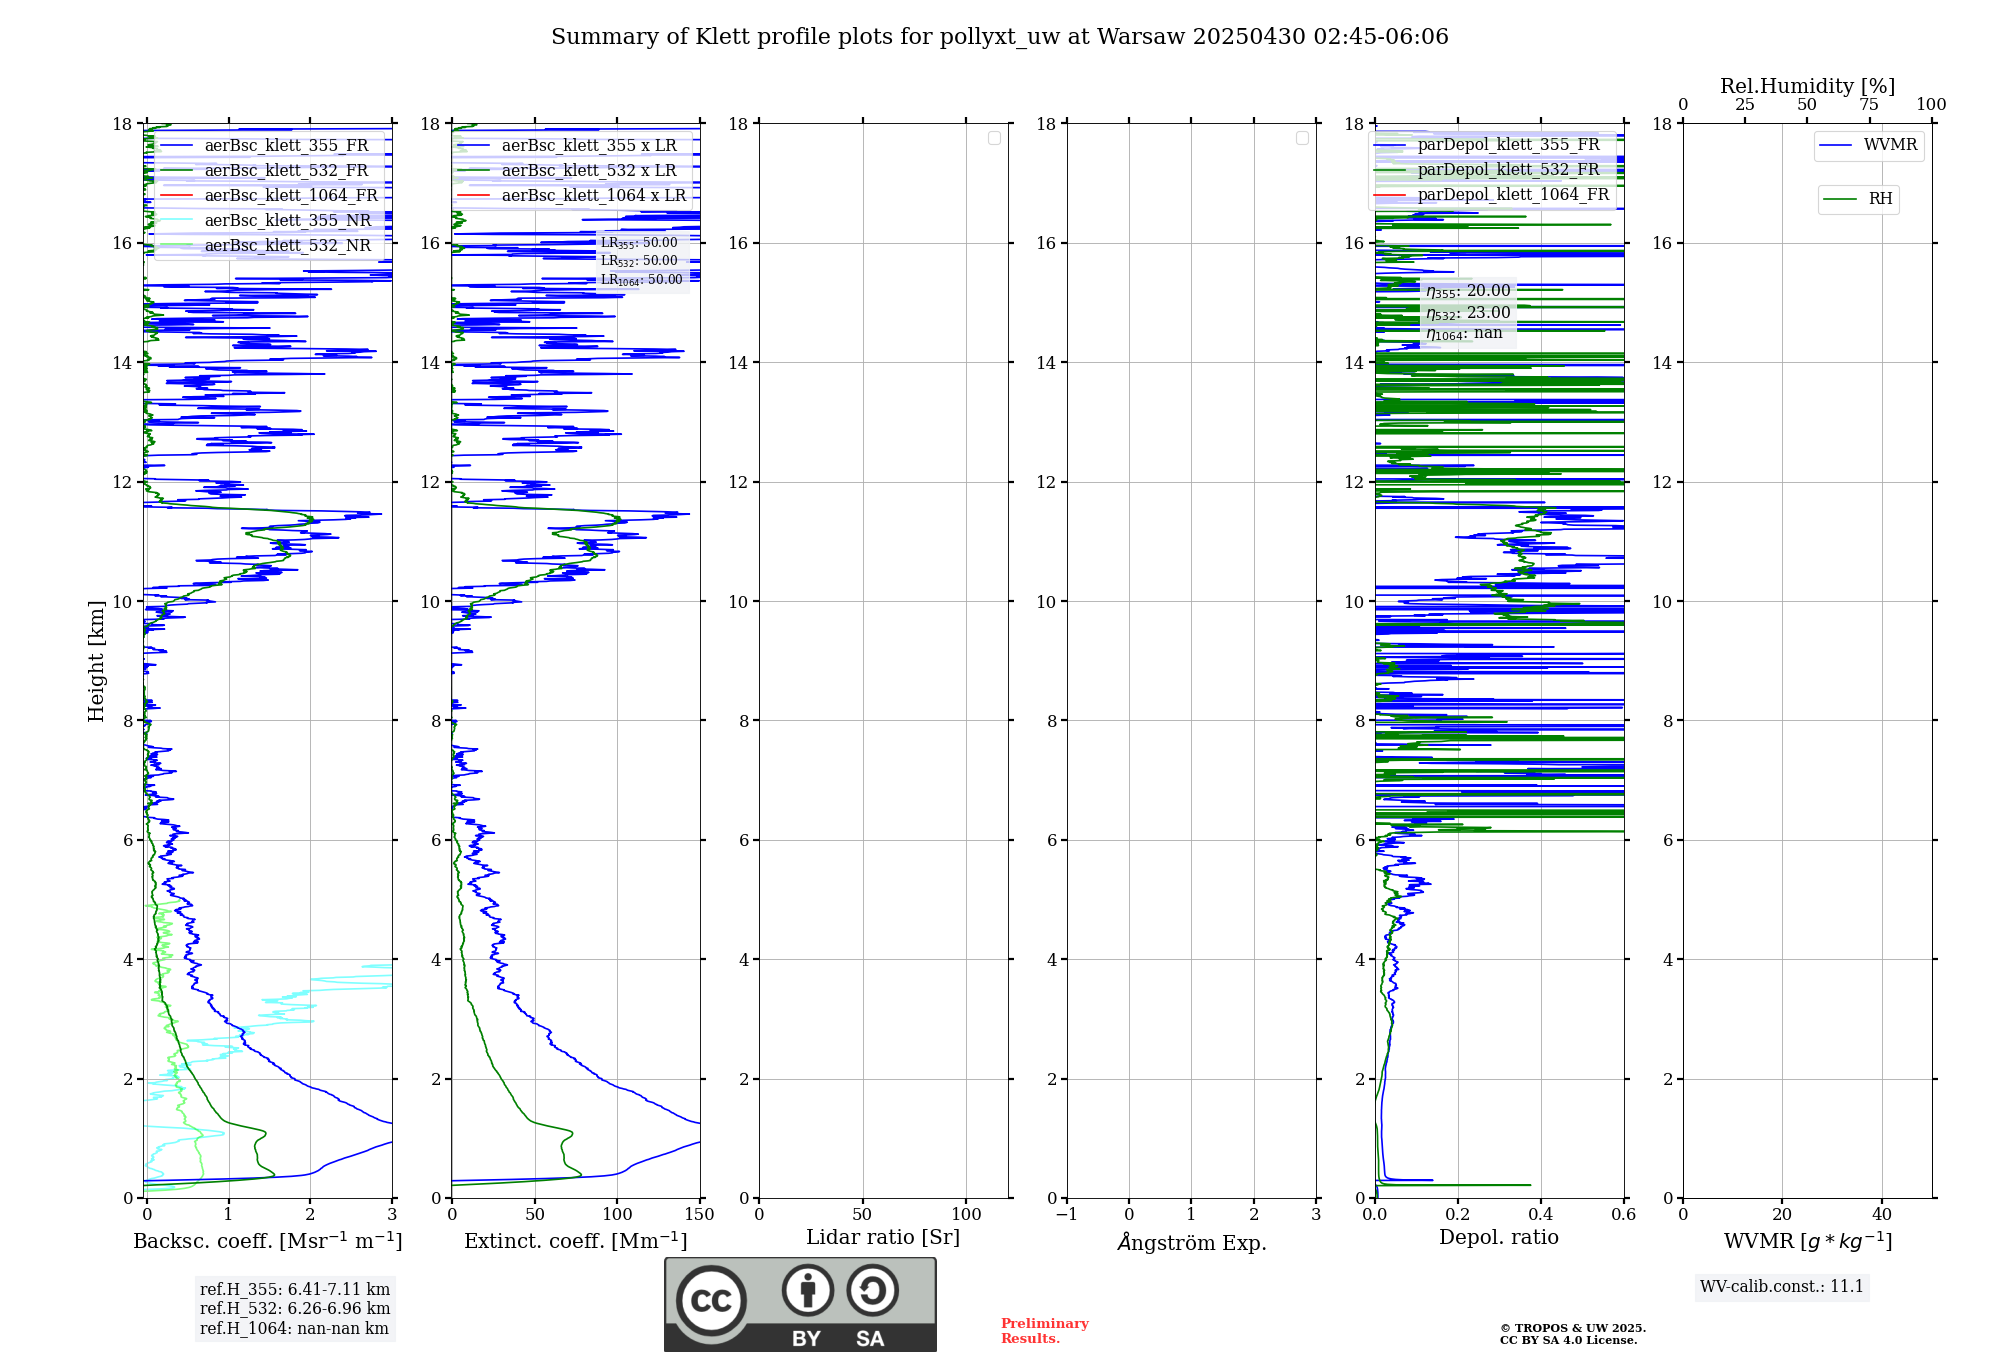Image resolution: width=2000 pixels, height=1360 pixels.
Task: Click the green 532 peak near 11.4 km in backscatter plot
Action: coord(313,519)
